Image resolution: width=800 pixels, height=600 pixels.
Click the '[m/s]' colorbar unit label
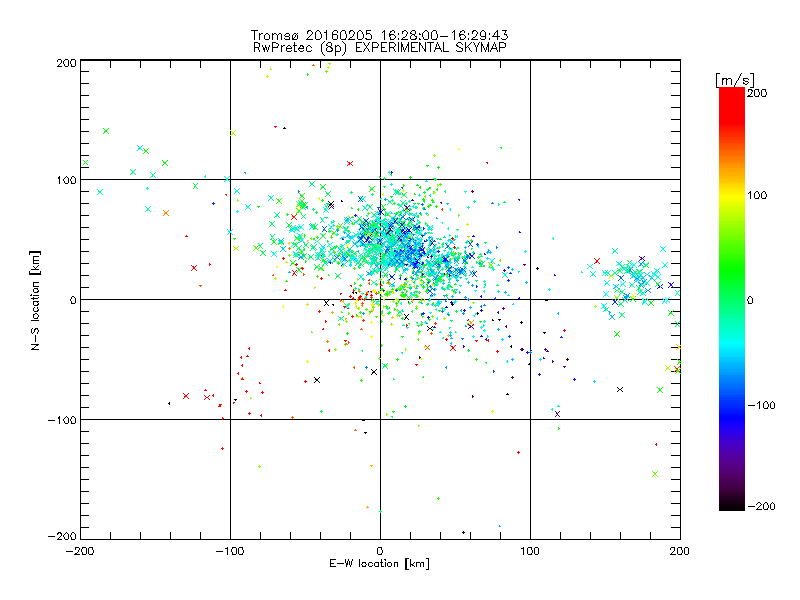(x=735, y=80)
